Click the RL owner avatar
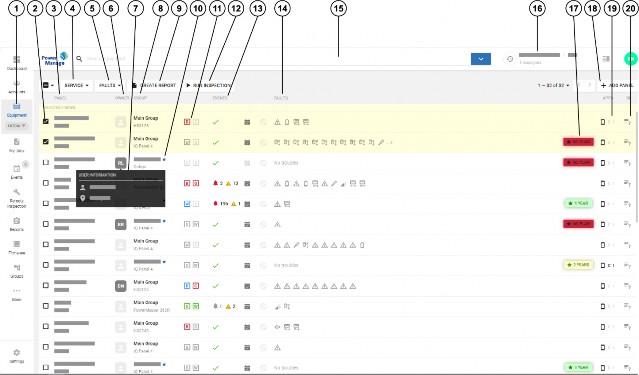This screenshot has height=375, width=639. (121, 163)
